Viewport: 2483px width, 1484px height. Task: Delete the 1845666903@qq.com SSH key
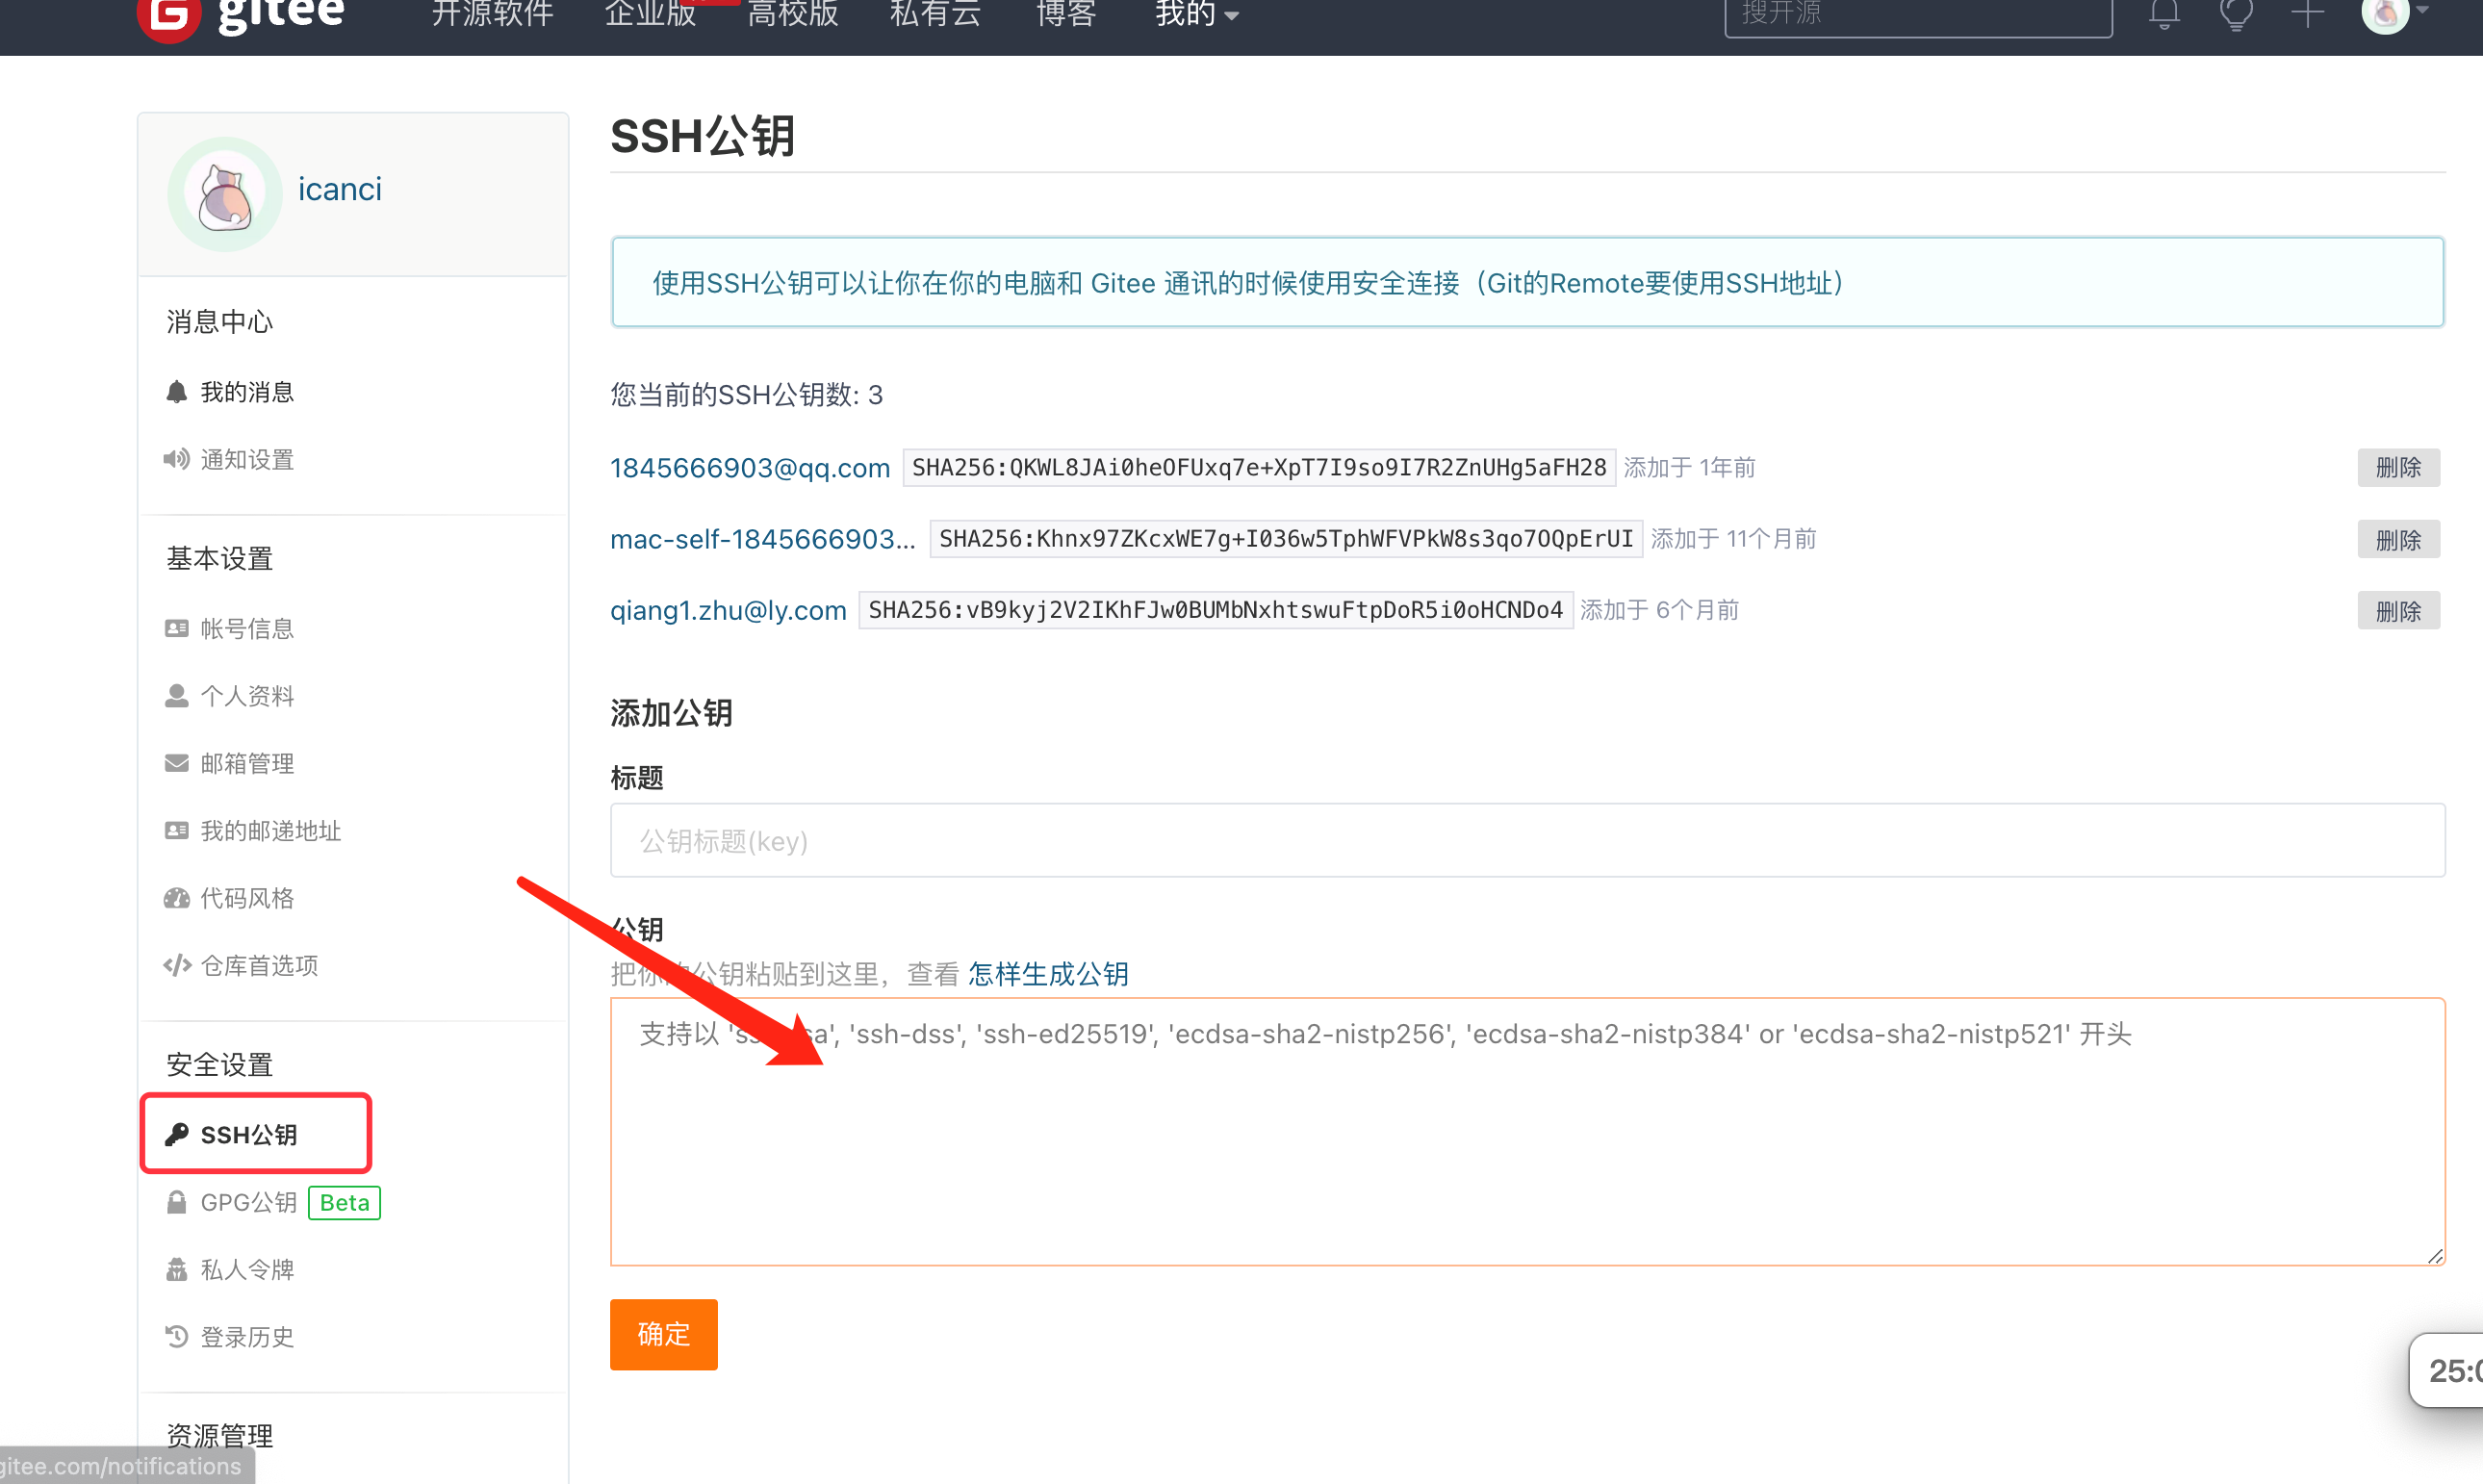point(2398,467)
